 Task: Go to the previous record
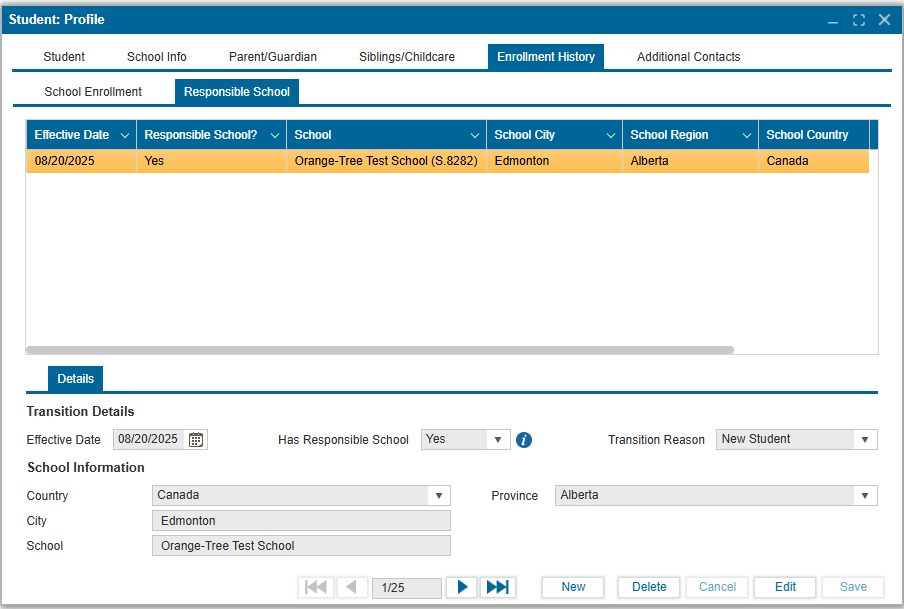(351, 587)
